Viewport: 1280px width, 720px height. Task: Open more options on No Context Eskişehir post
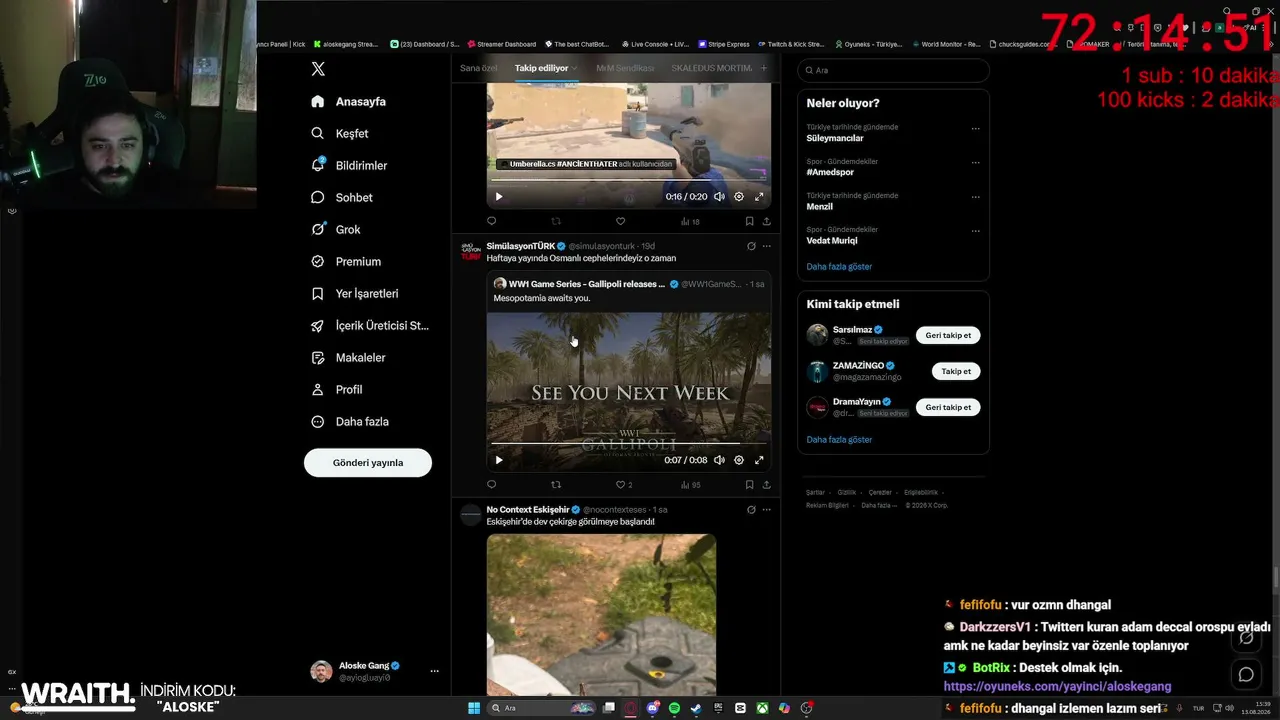[x=767, y=510]
